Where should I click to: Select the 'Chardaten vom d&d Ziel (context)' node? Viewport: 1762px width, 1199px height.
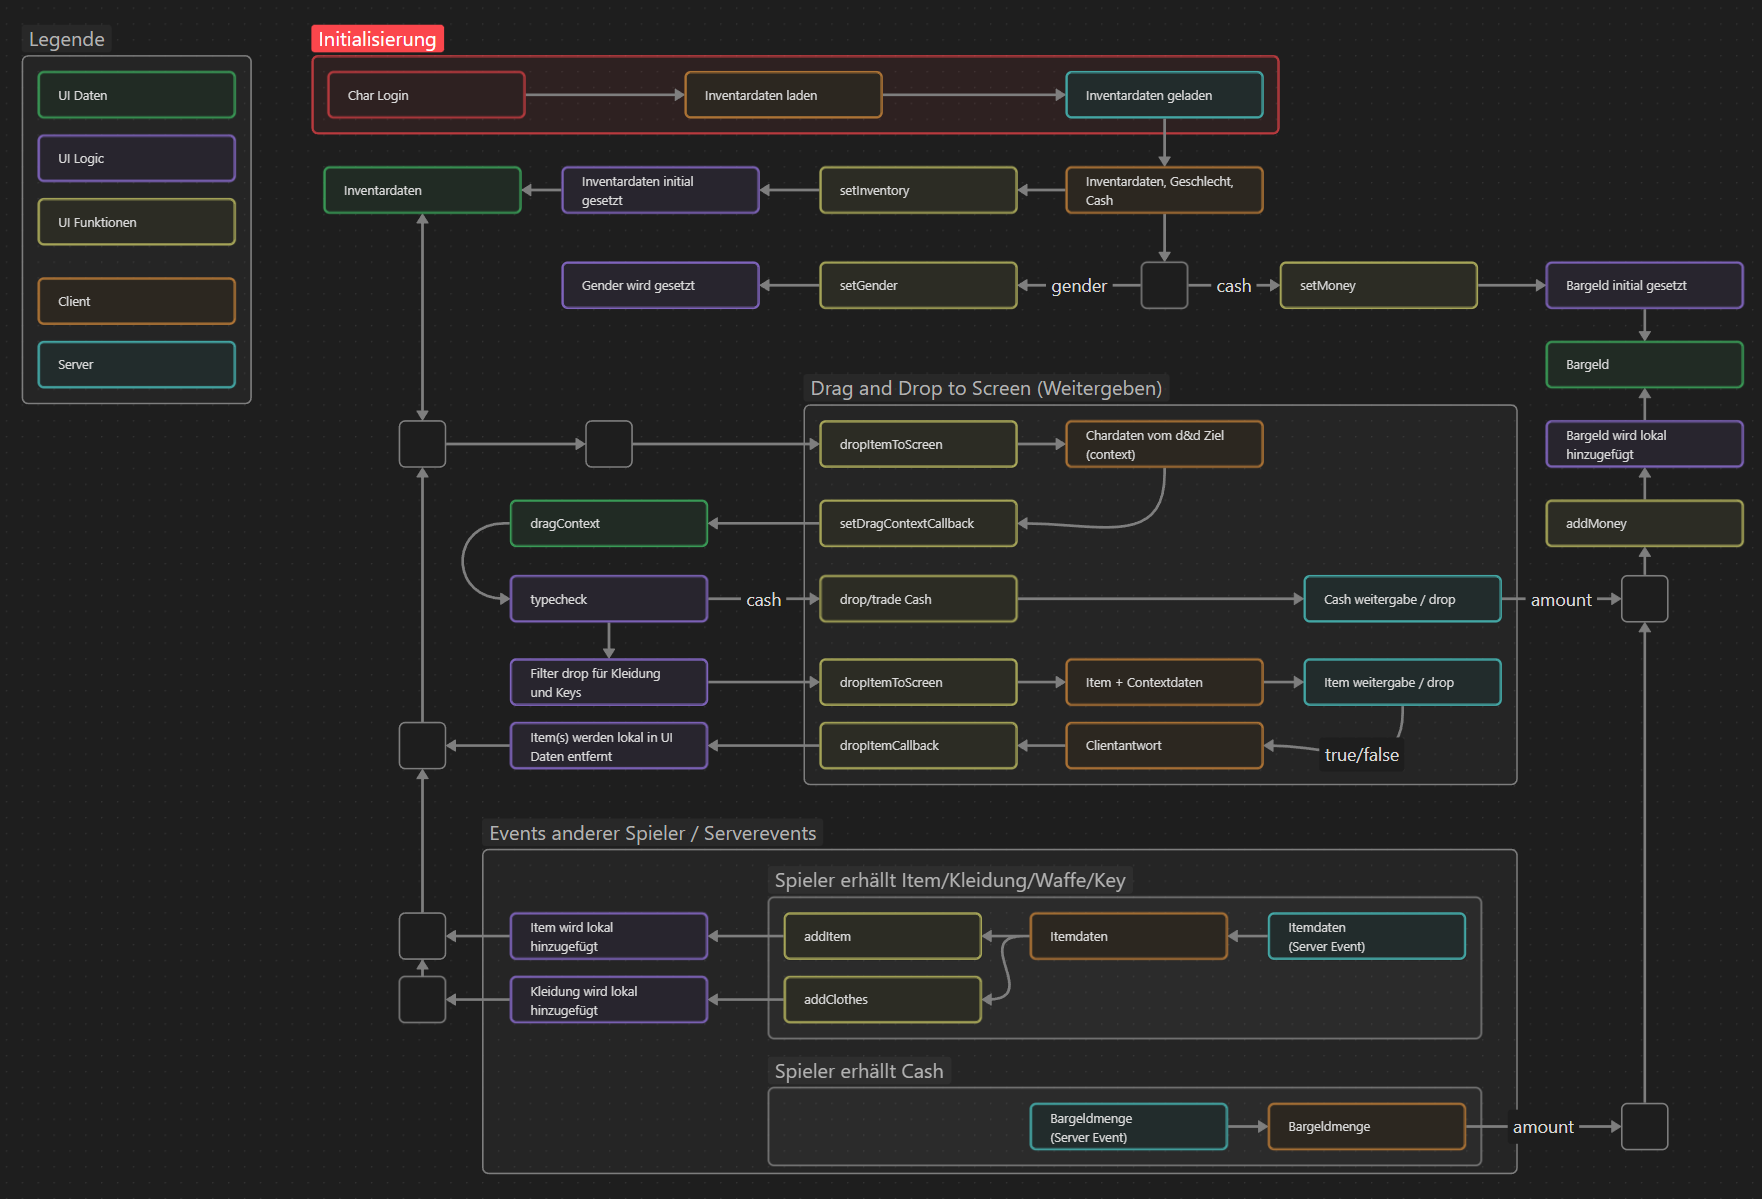(1164, 444)
